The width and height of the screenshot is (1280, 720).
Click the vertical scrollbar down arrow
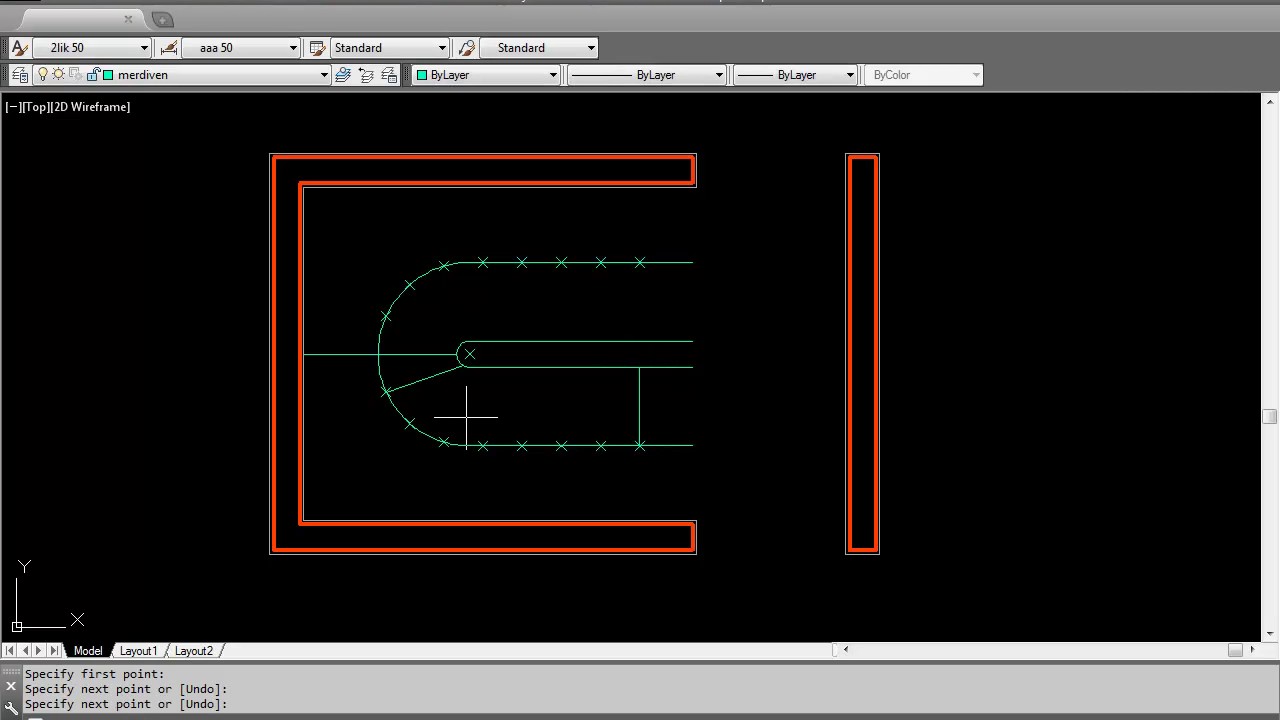click(1270, 633)
